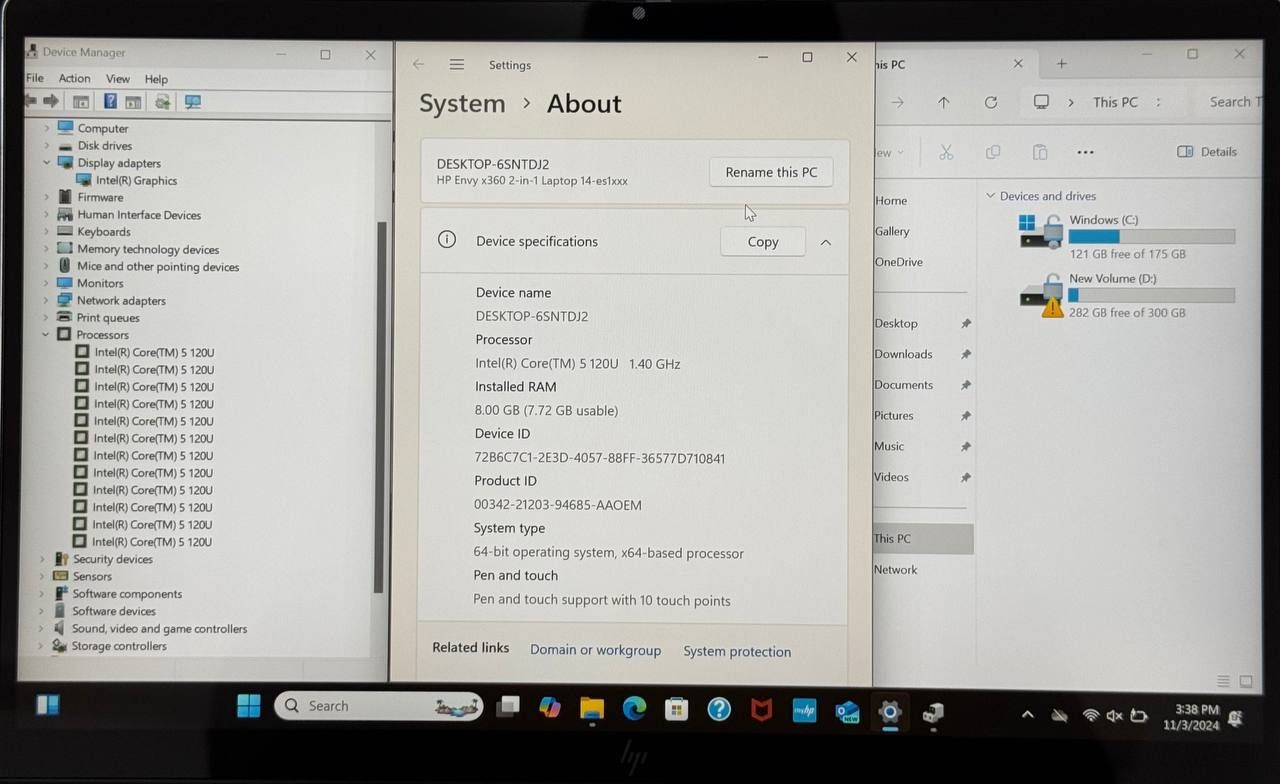The image size is (1280, 784).
Task: Click the Cut scissors icon in File Explorer
Action: tap(946, 152)
